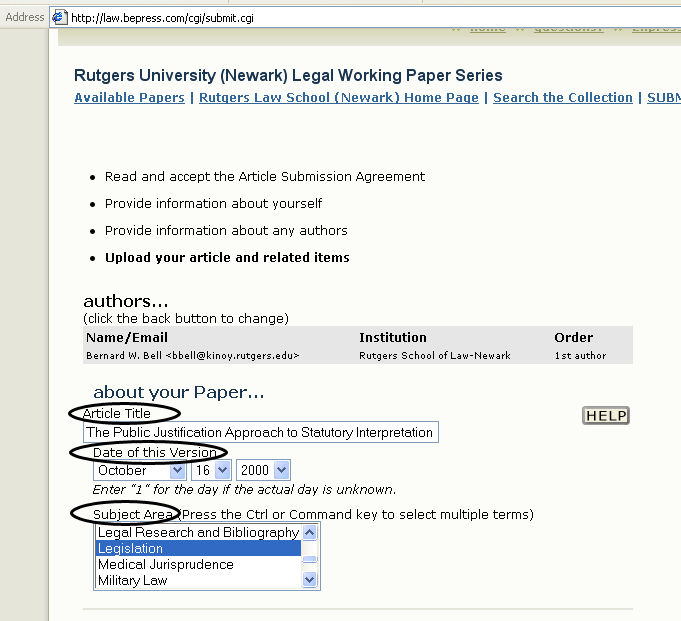Image resolution: width=681 pixels, height=621 pixels.
Task: Select Medical Jurisprudence in subject list
Action: click(x=198, y=565)
